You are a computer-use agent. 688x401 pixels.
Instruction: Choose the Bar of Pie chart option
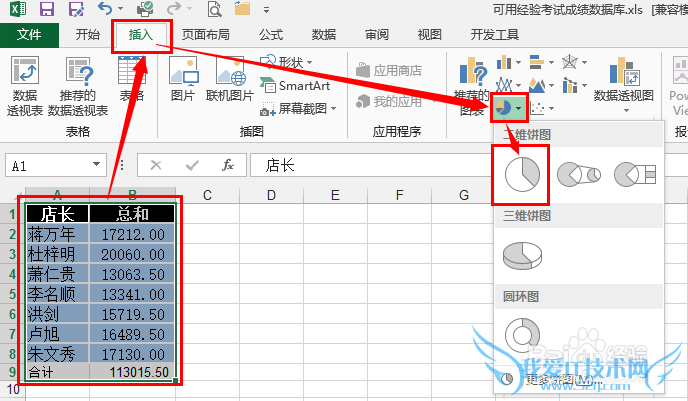point(635,175)
